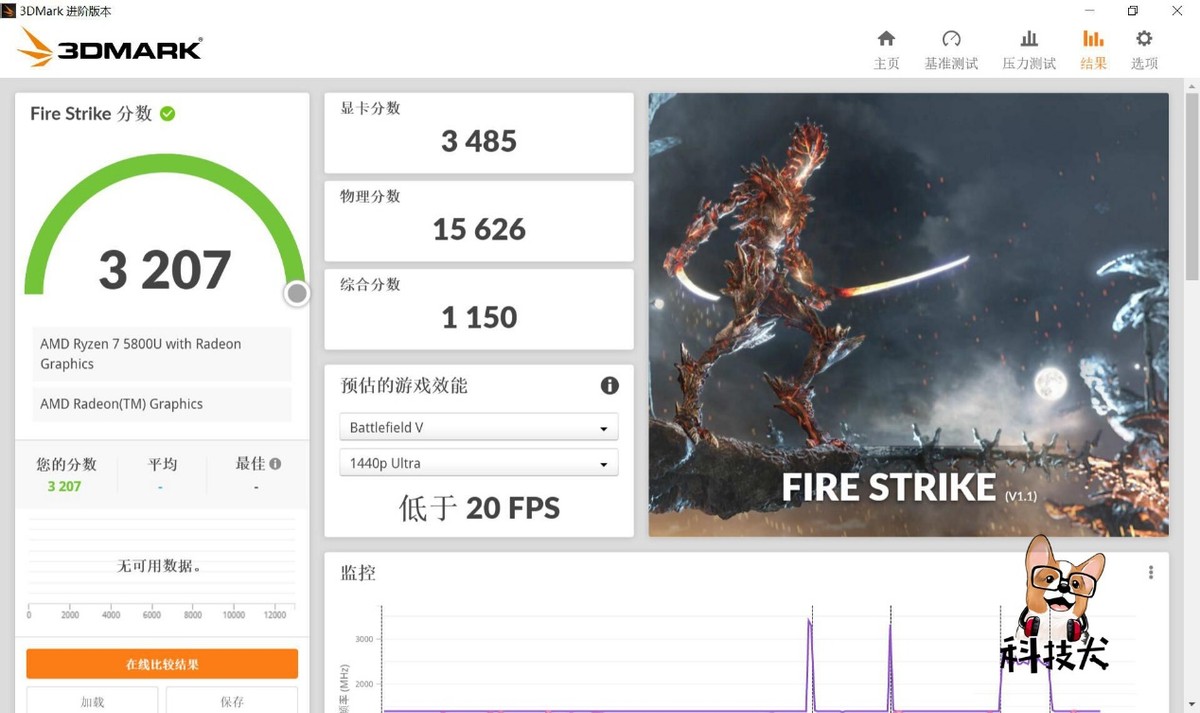Click the 综合分数 1 150 score card
This screenshot has width=1200, height=713.
pyautogui.click(x=479, y=309)
